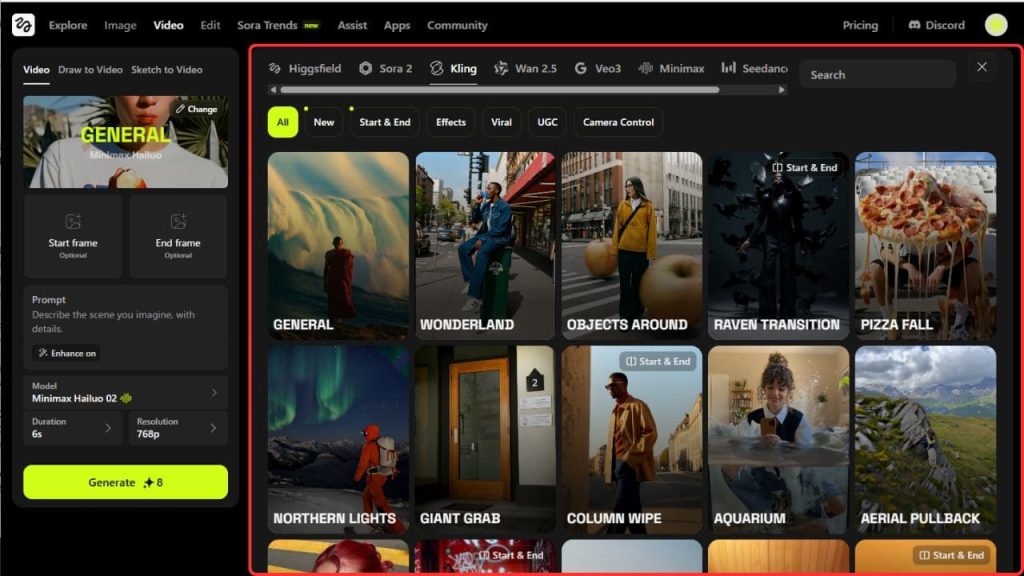The image size is (1024, 576).
Task: Open the Resolution 768p selector
Action: 178,428
